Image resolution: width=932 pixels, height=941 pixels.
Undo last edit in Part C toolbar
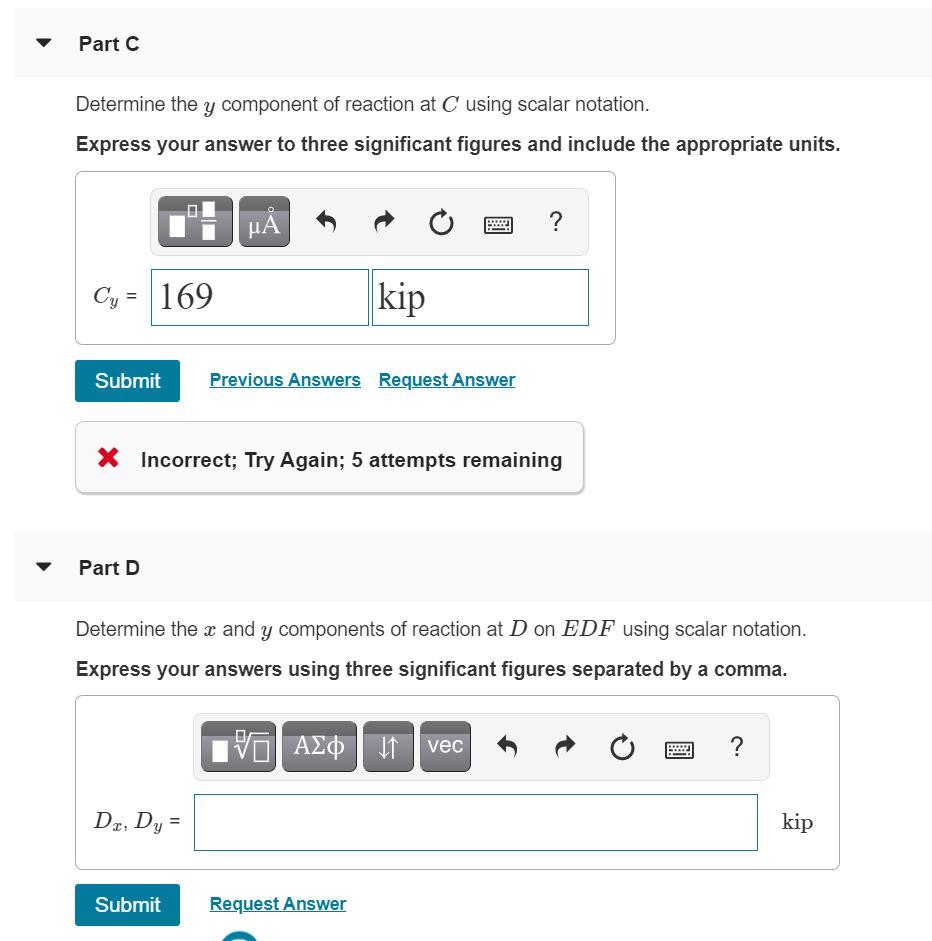[326, 221]
